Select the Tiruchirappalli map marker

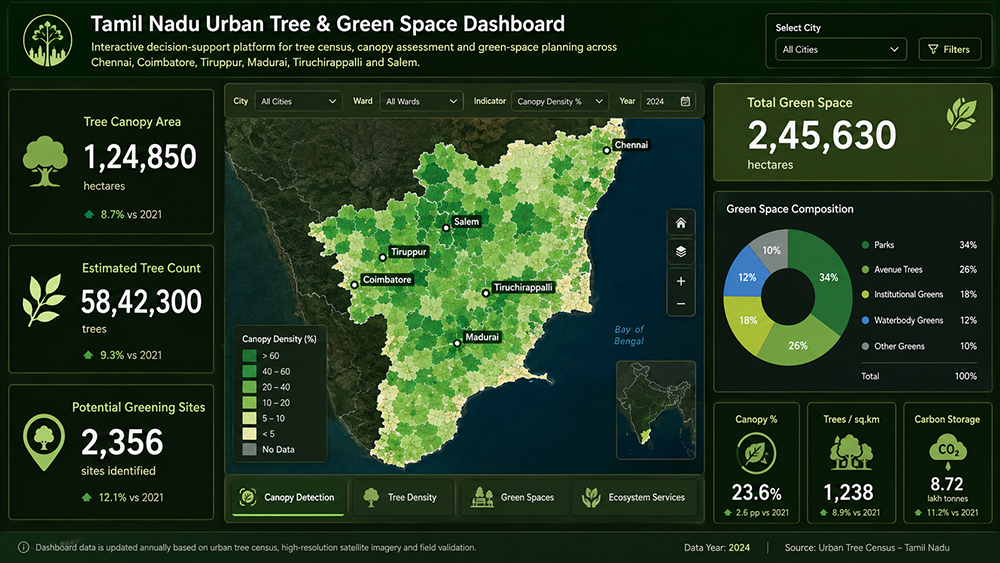(x=486, y=293)
